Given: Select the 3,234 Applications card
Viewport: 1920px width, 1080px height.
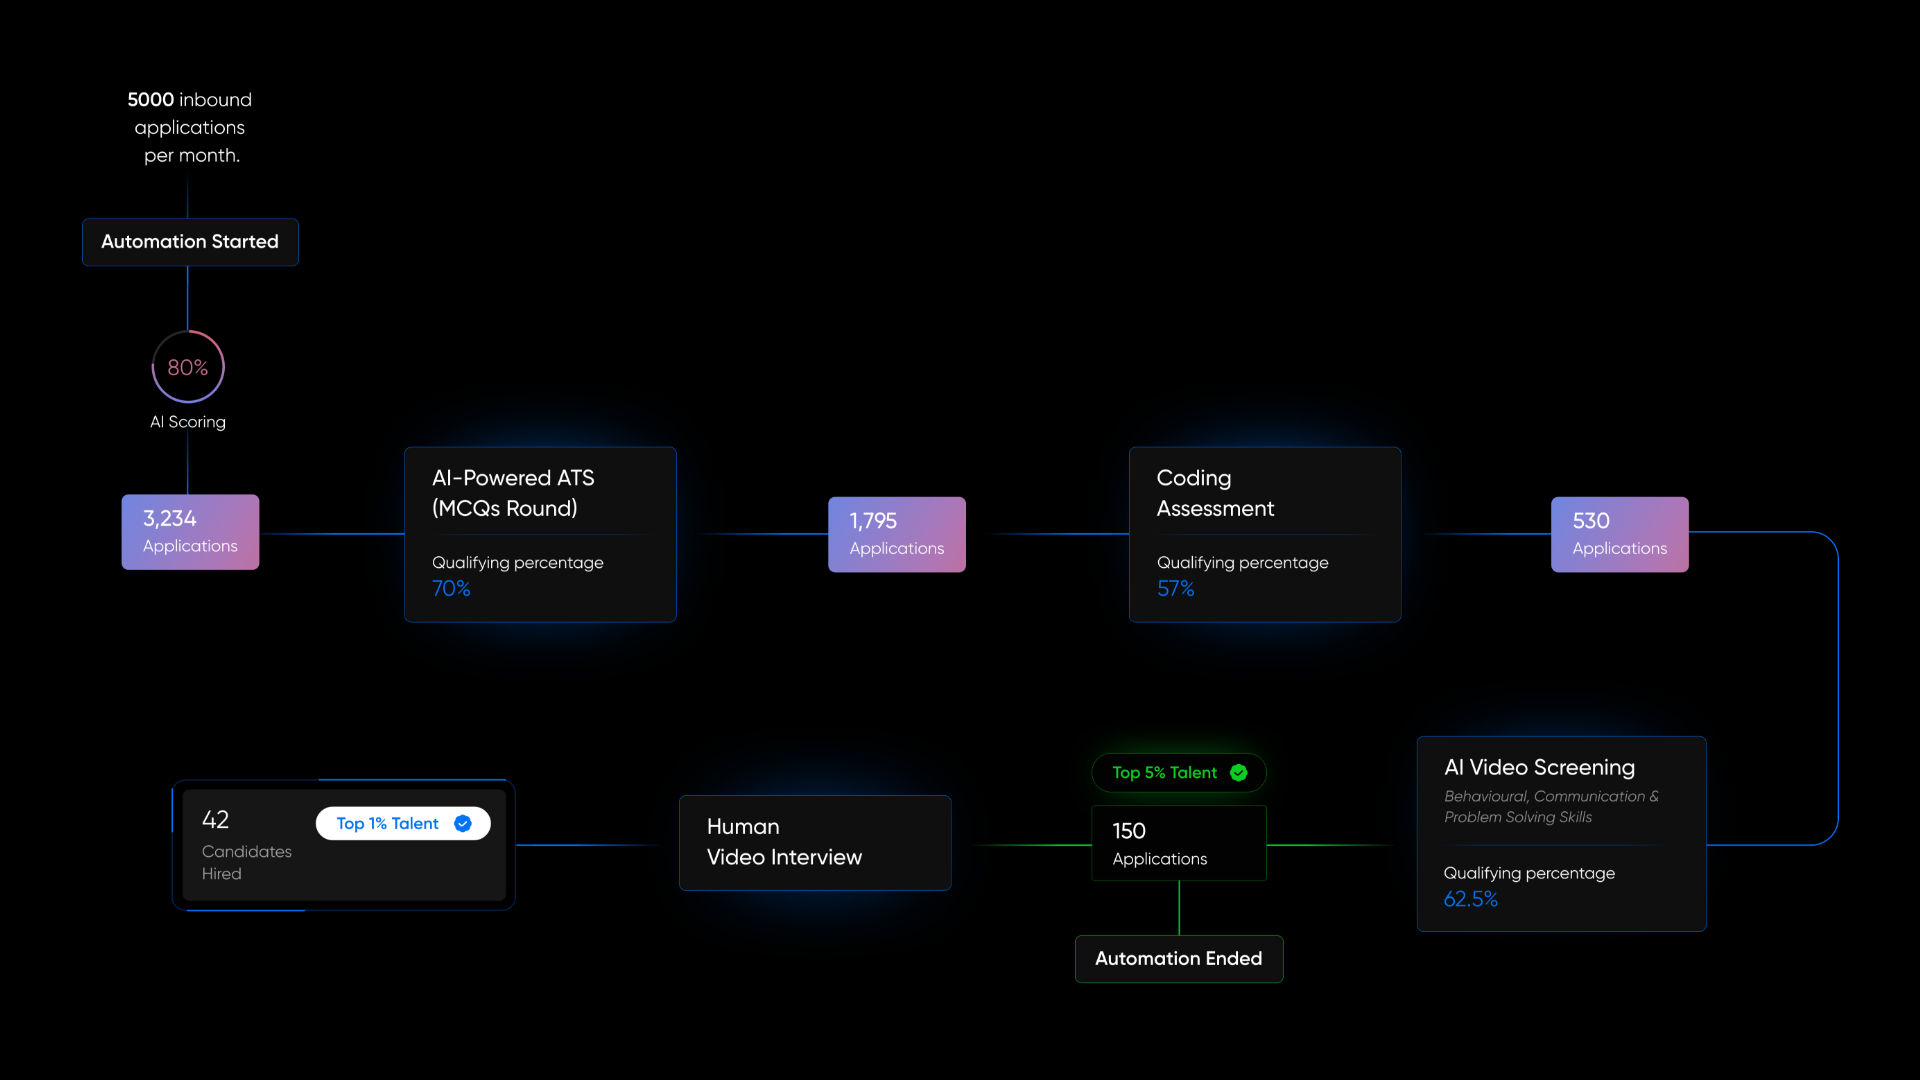Looking at the screenshot, I should (190, 532).
